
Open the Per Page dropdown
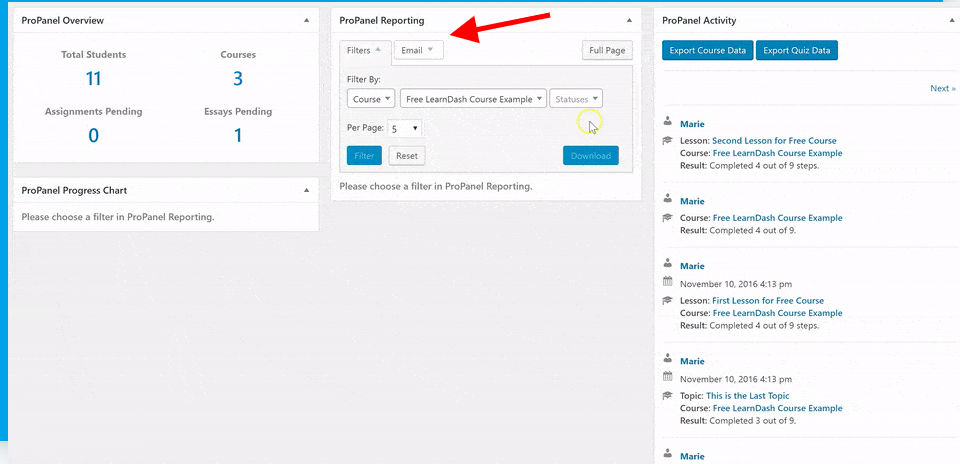coord(405,129)
